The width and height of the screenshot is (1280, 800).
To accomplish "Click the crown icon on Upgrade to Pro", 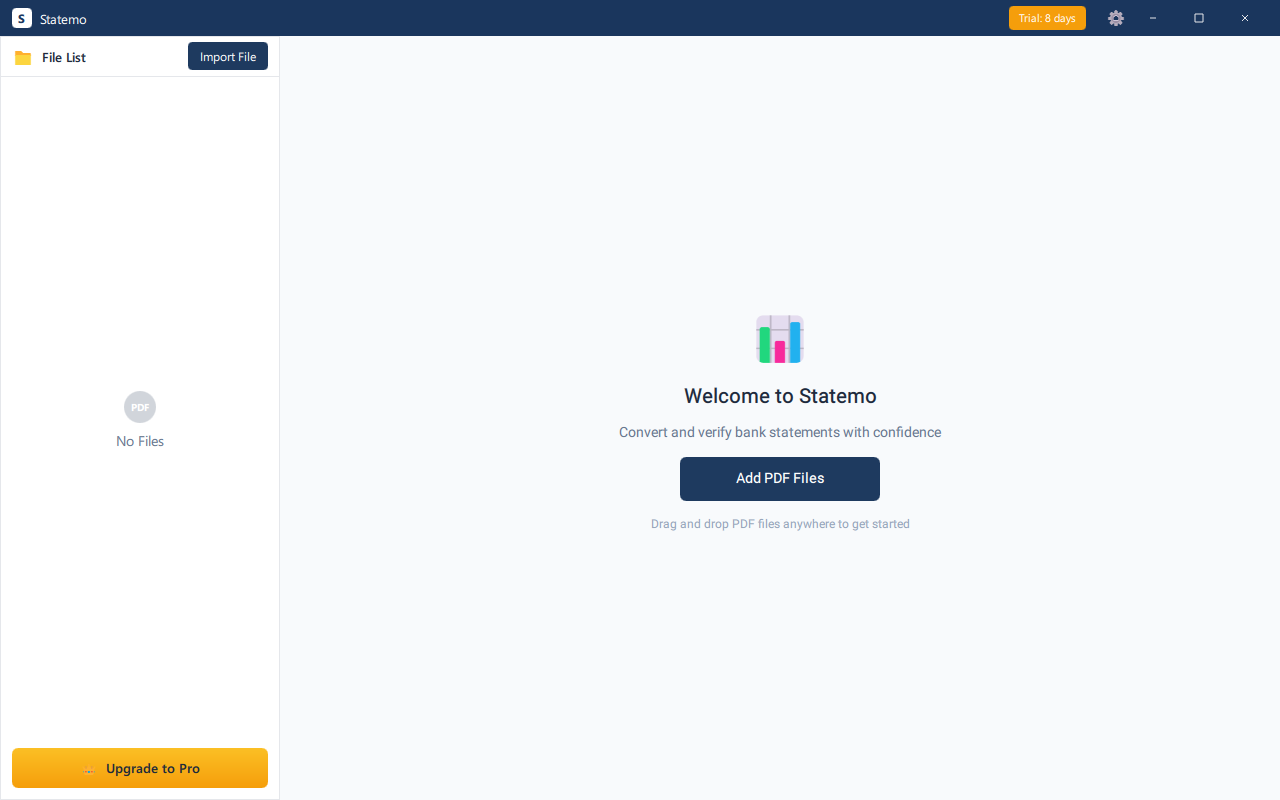I will point(89,769).
